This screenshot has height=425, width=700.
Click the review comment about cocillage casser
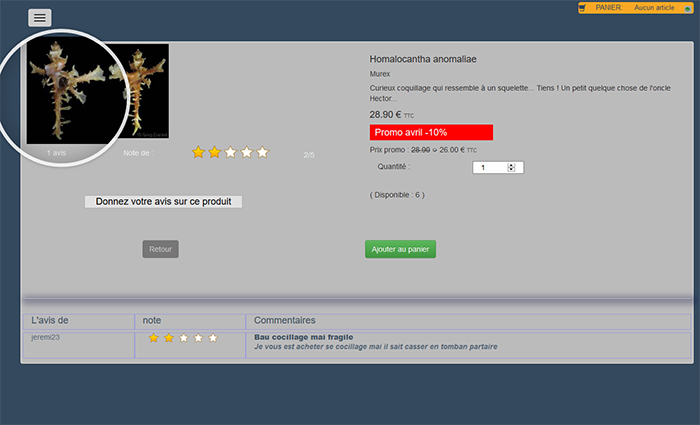(x=375, y=346)
